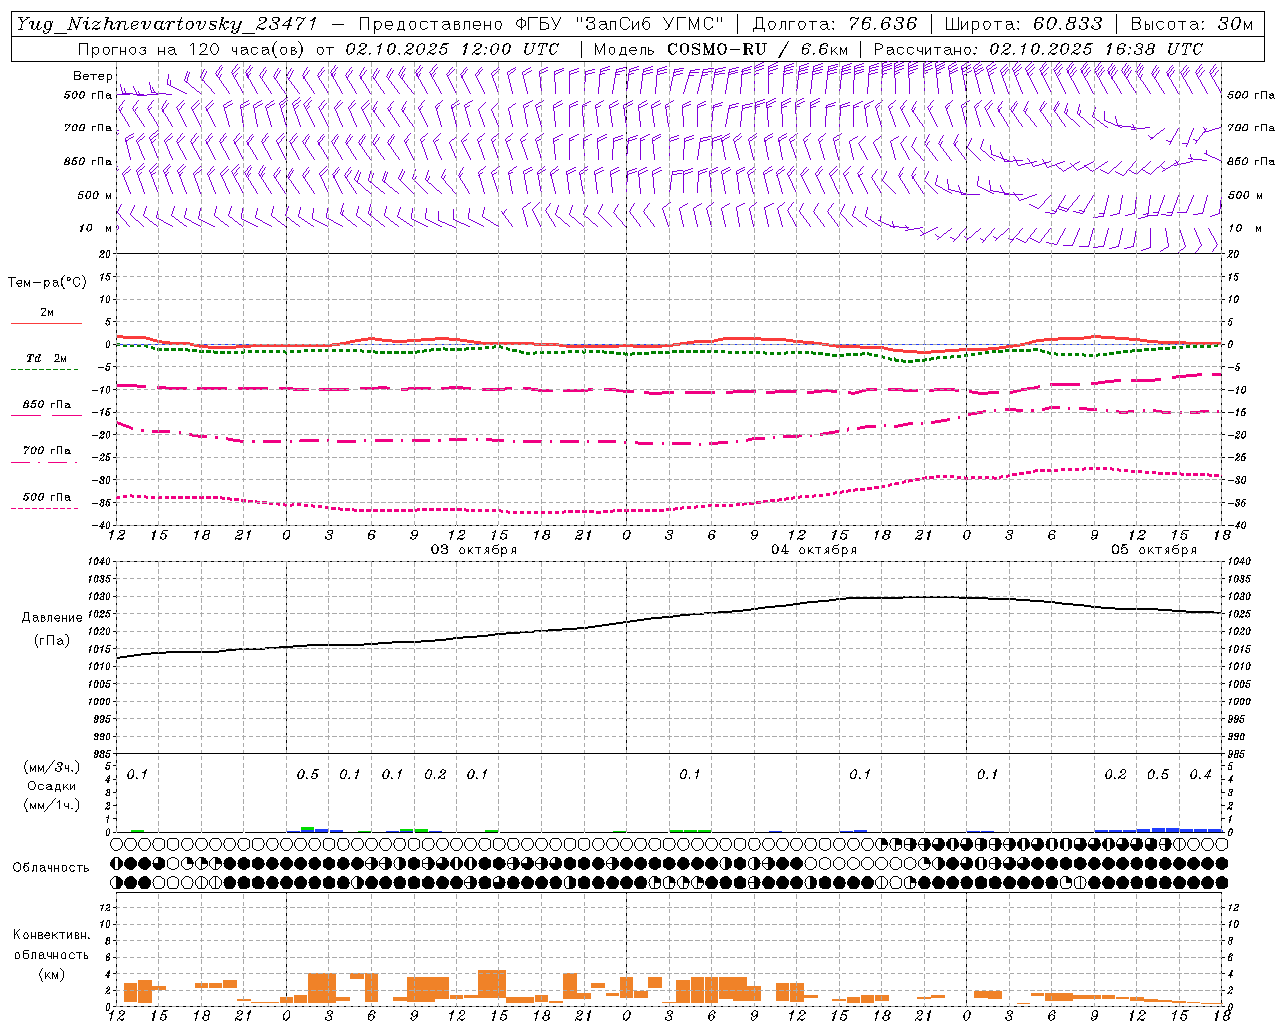Image resolution: width=1280 pixels, height=1024 pixels.
Task: Click the Ветер panel label
Action: [92, 76]
